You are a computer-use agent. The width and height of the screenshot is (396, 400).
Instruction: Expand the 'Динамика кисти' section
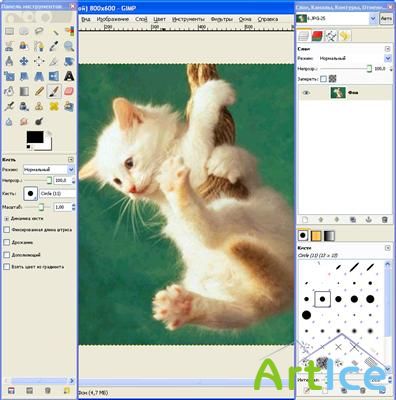click(x=6, y=219)
